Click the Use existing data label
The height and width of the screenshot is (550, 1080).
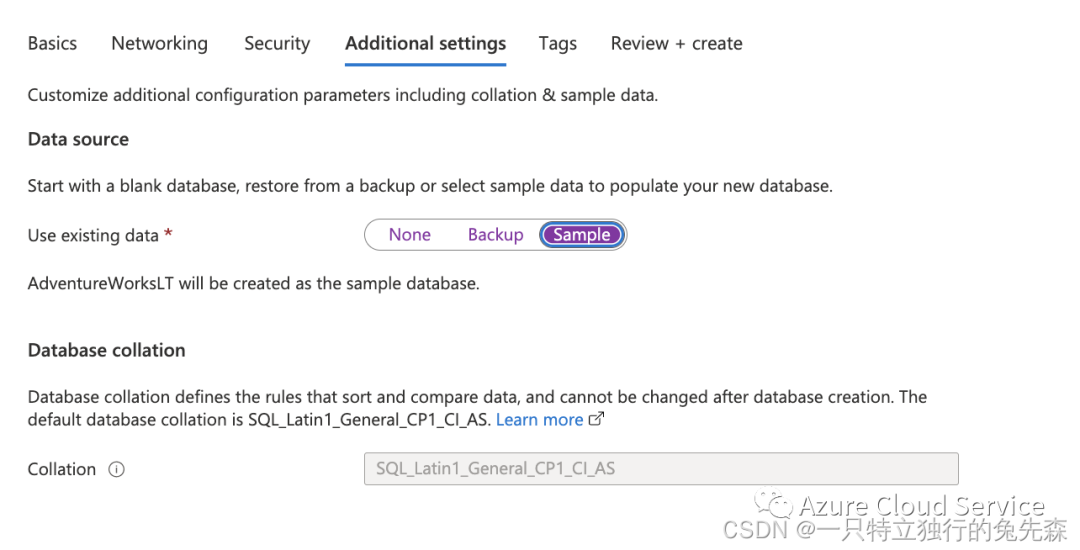93,236
